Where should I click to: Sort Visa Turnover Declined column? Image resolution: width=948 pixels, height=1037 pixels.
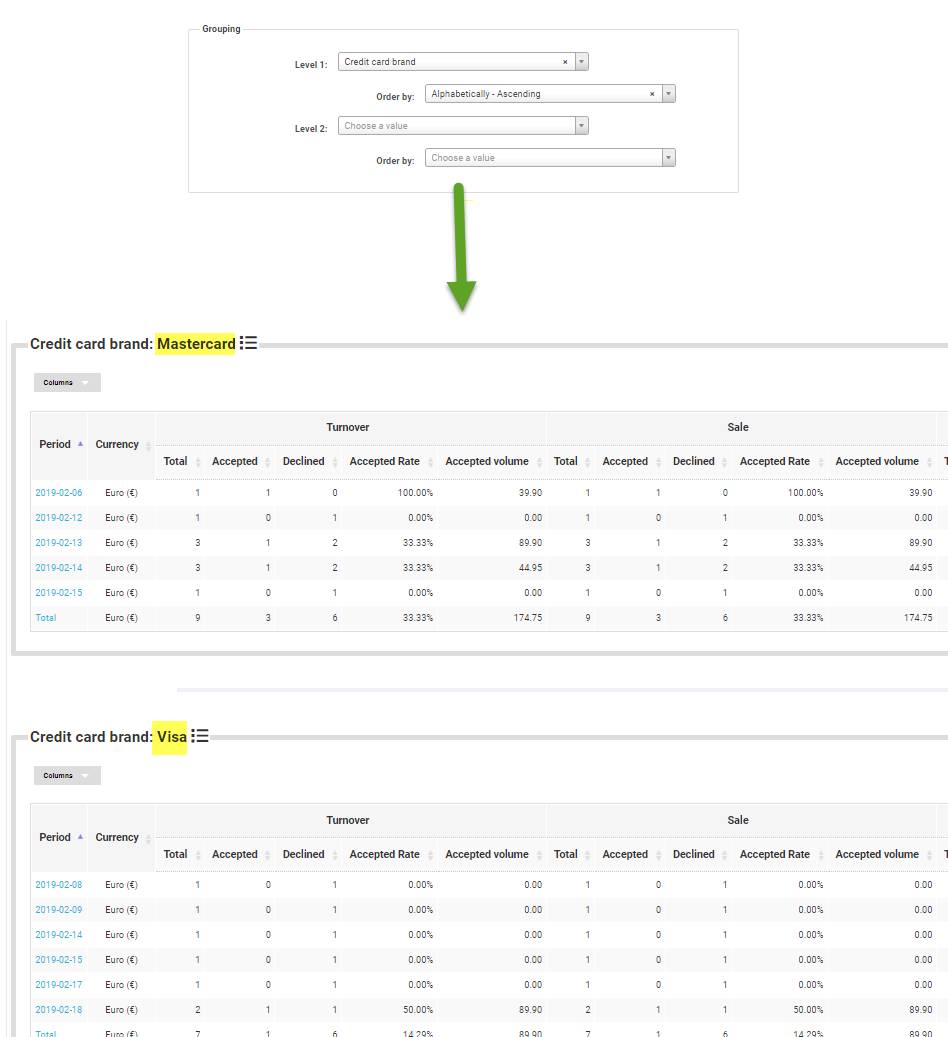308,854
